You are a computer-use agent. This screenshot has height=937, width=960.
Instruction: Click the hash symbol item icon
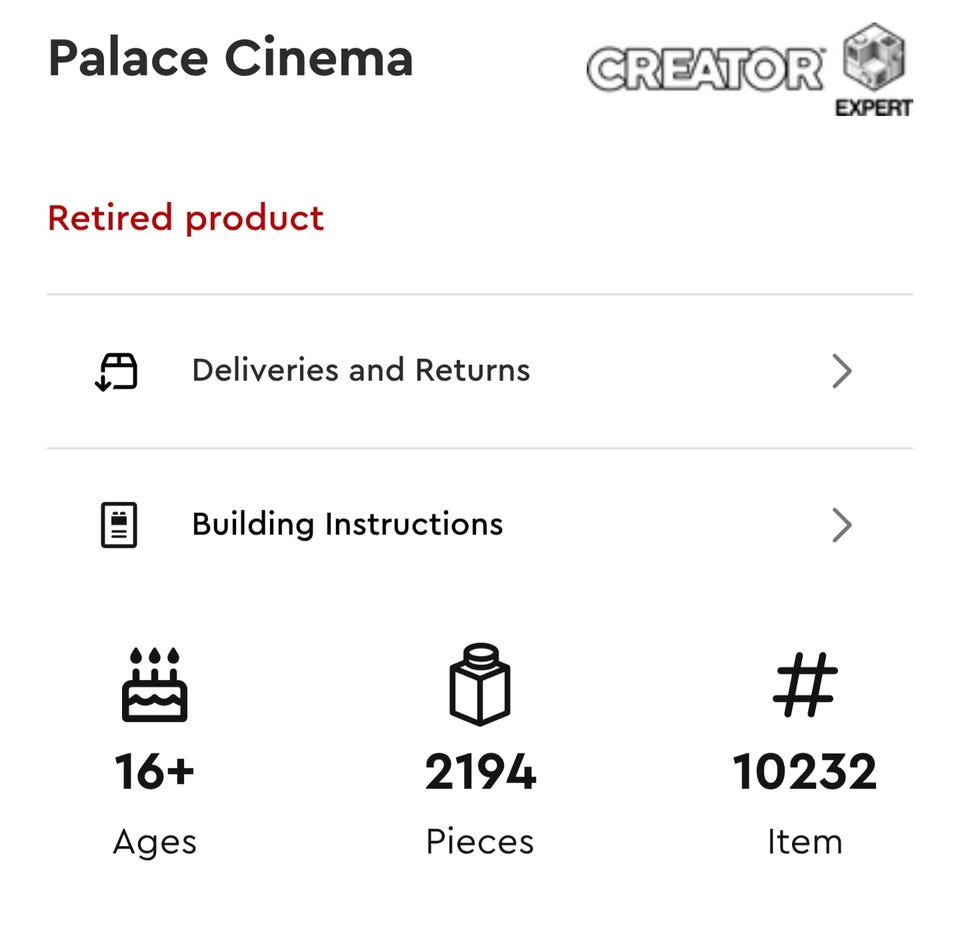point(805,686)
